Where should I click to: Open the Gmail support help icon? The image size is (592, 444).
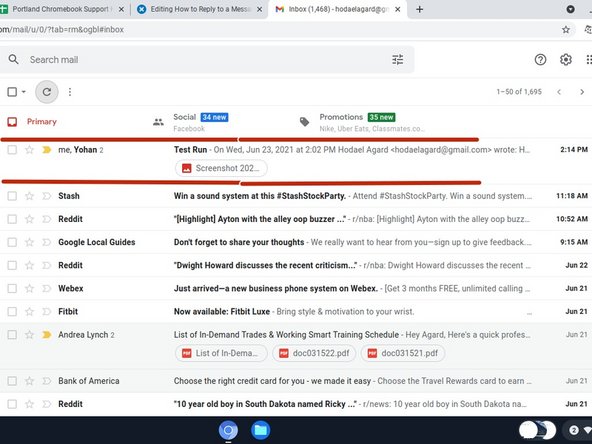click(540, 59)
